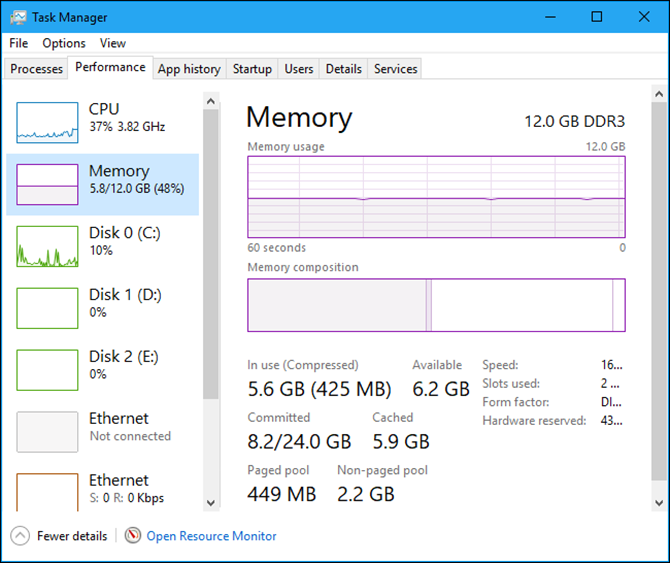The width and height of the screenshot is (670, 563).
Task: Open the Options menu
Action: point(64,43)
